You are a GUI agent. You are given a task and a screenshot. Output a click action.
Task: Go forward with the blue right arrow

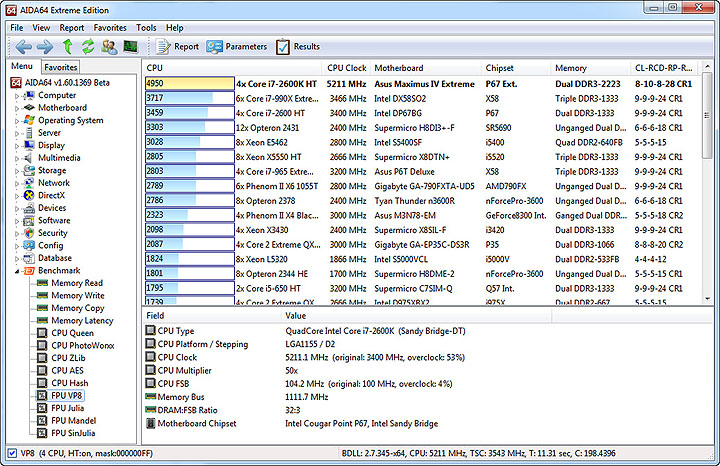click(x=45, y=46)
